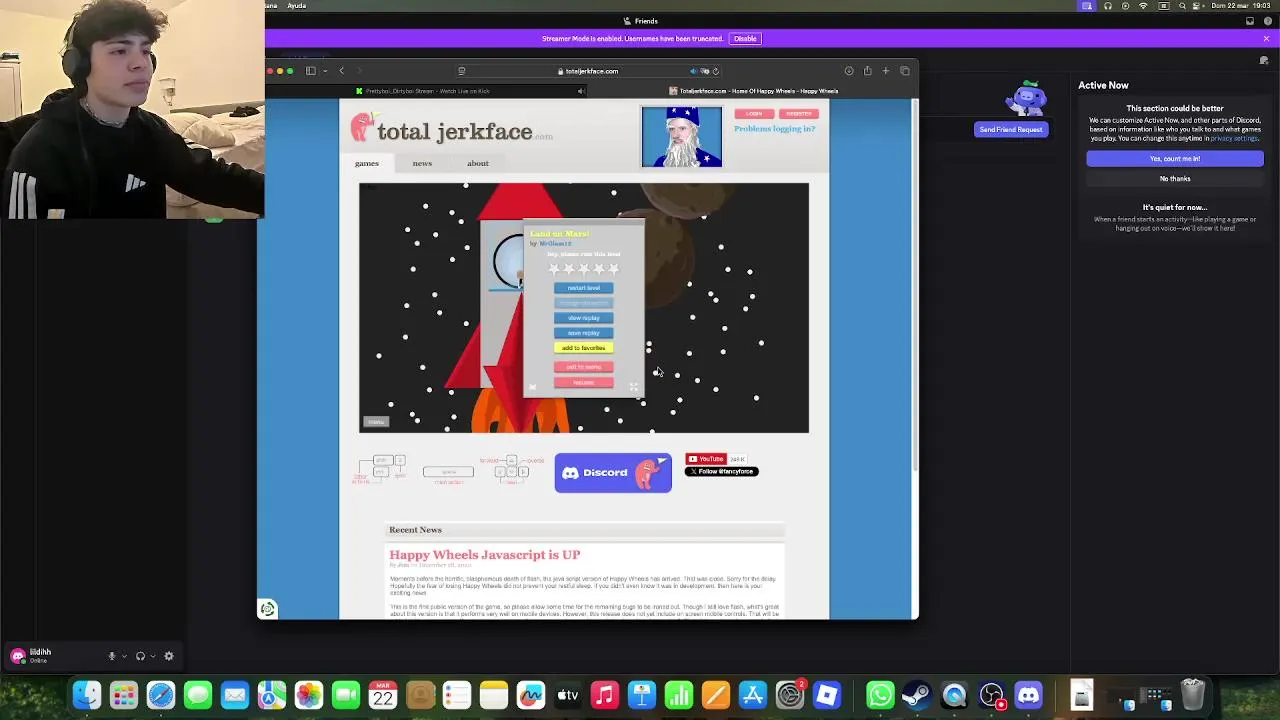
Task: Expand Discord headphone options chevron
Action: (152, 656)
